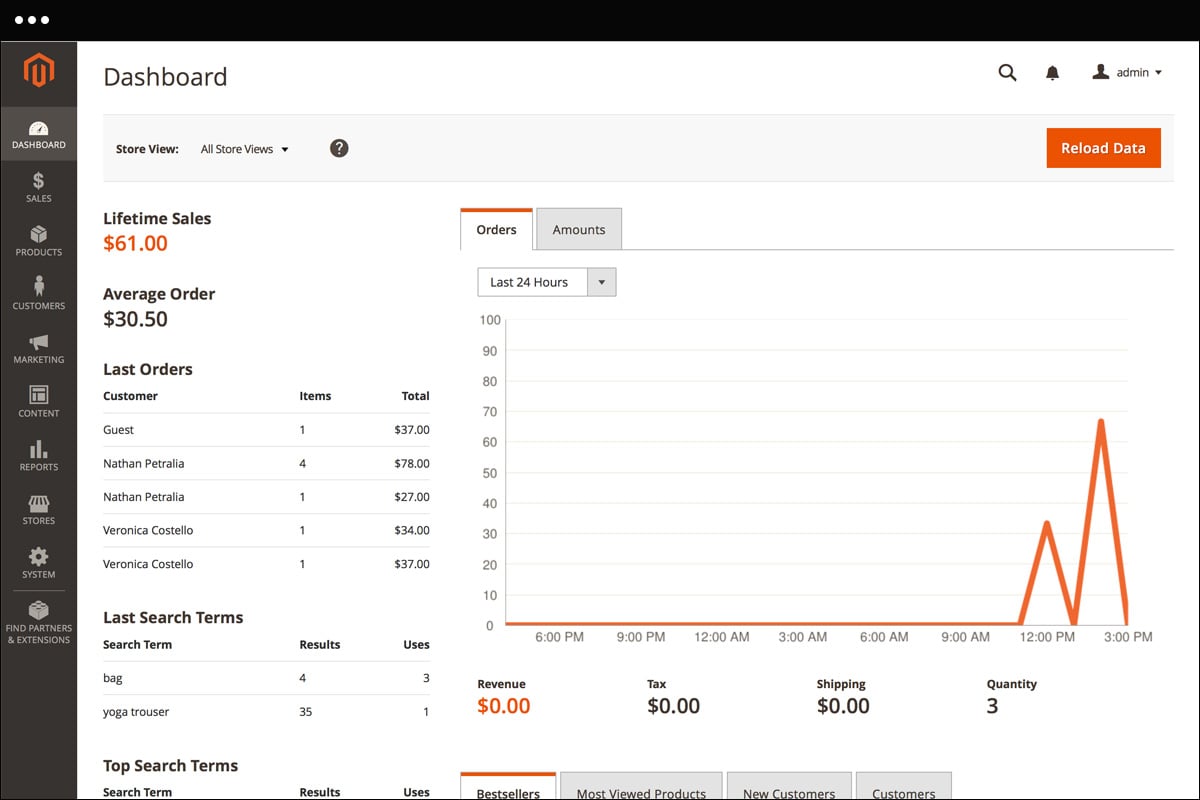The width and height of the screenshot is (1200, 800).
Task: Open the All Store Views dropdown
Action: click(244, 149)
